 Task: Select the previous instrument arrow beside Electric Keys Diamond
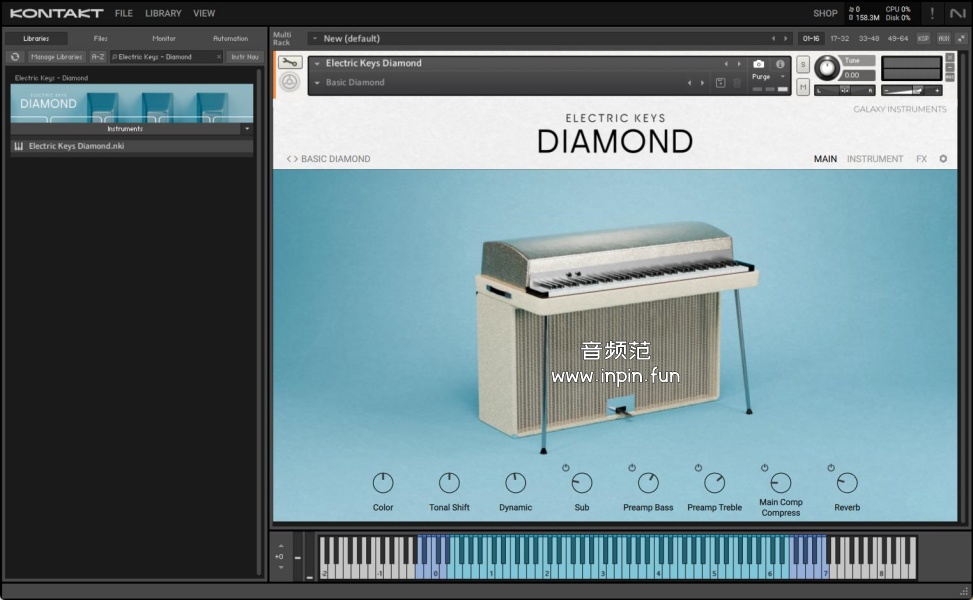tap(725, 64)
